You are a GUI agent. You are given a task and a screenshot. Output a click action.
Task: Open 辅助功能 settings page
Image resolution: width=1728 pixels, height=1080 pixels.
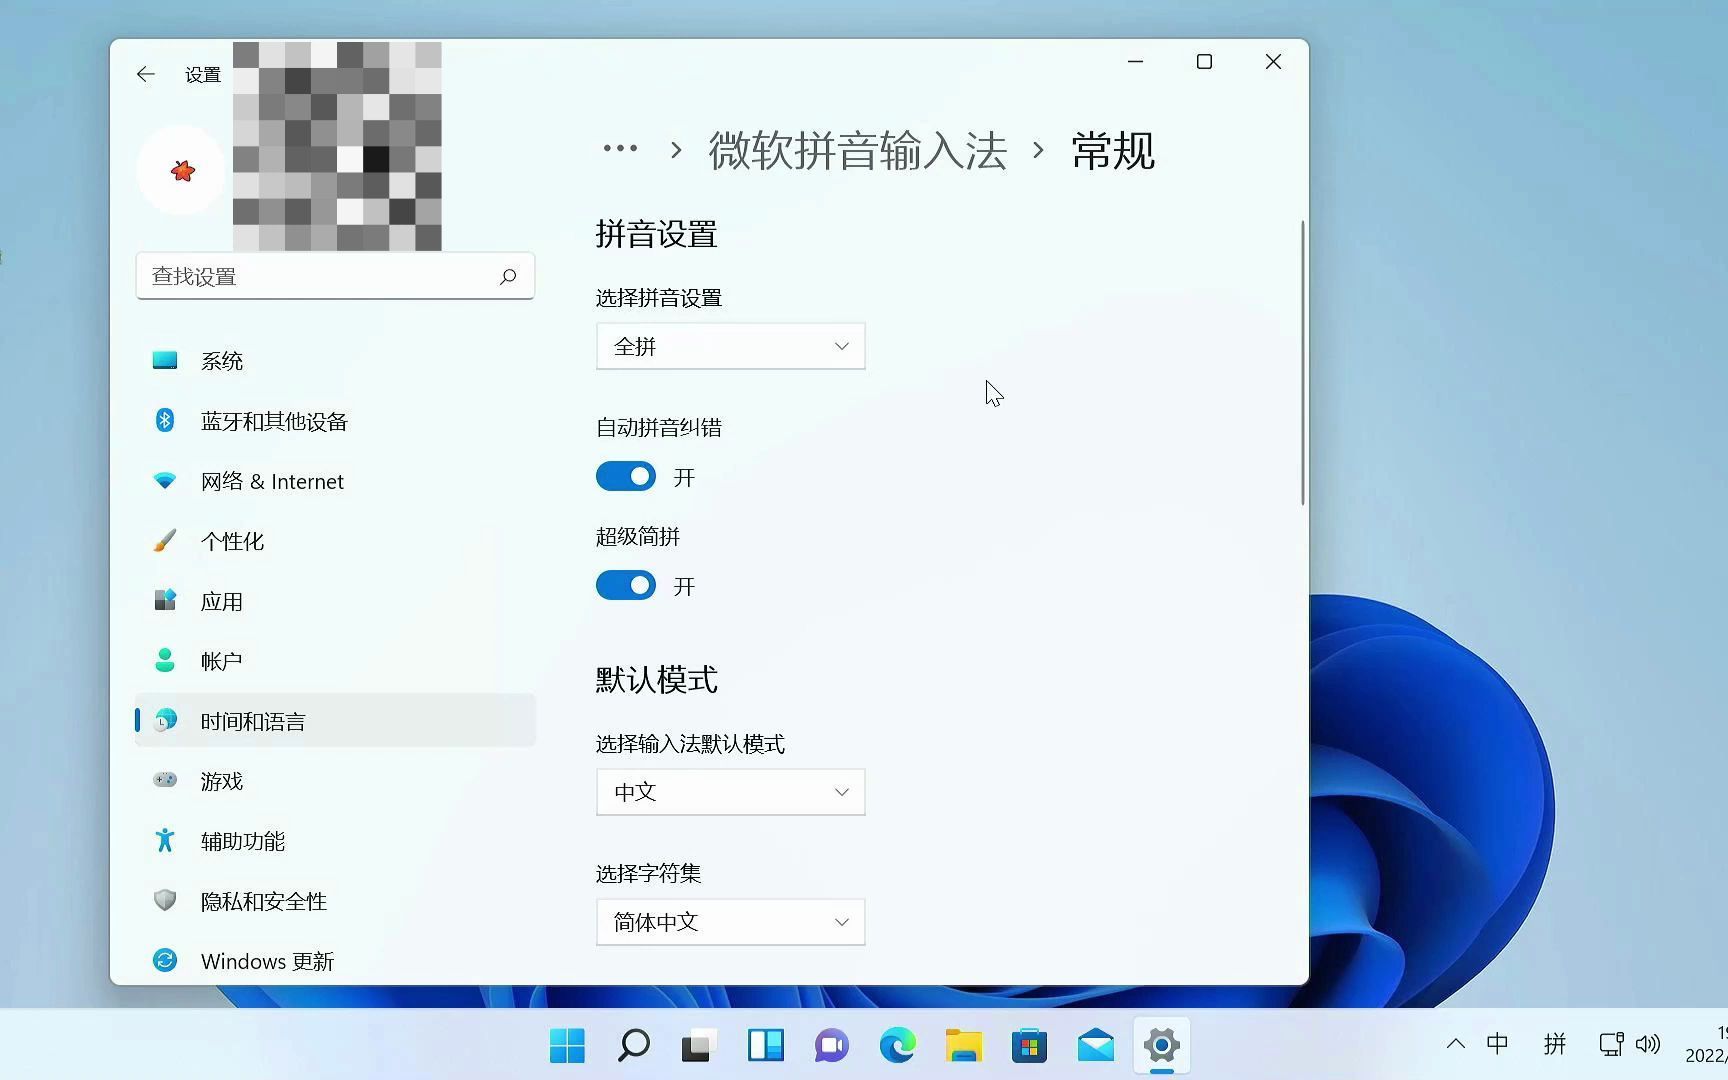click(x=335, y=841)
